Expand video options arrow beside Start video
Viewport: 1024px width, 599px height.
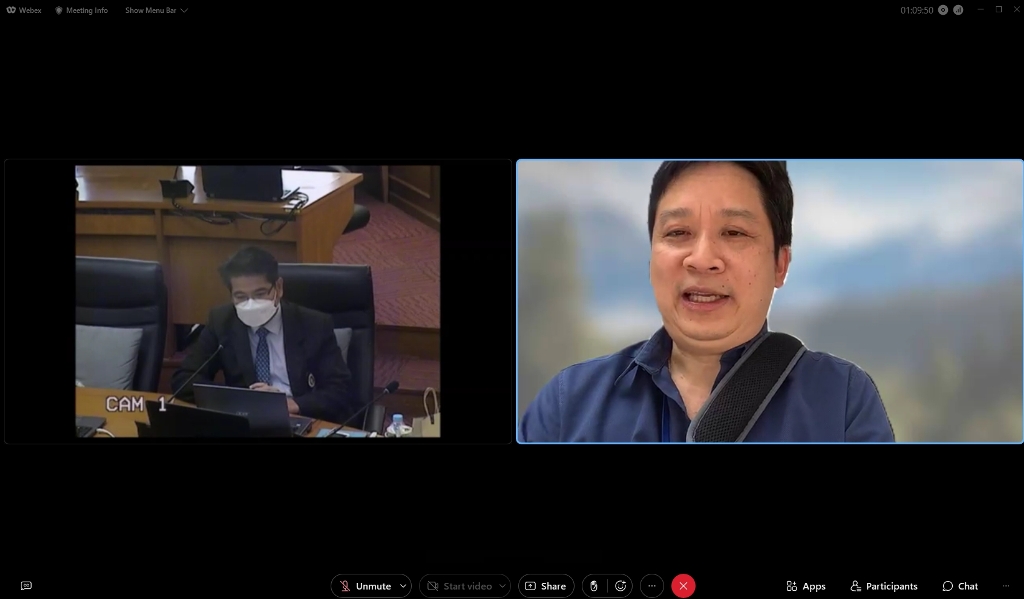click(501, 586)
